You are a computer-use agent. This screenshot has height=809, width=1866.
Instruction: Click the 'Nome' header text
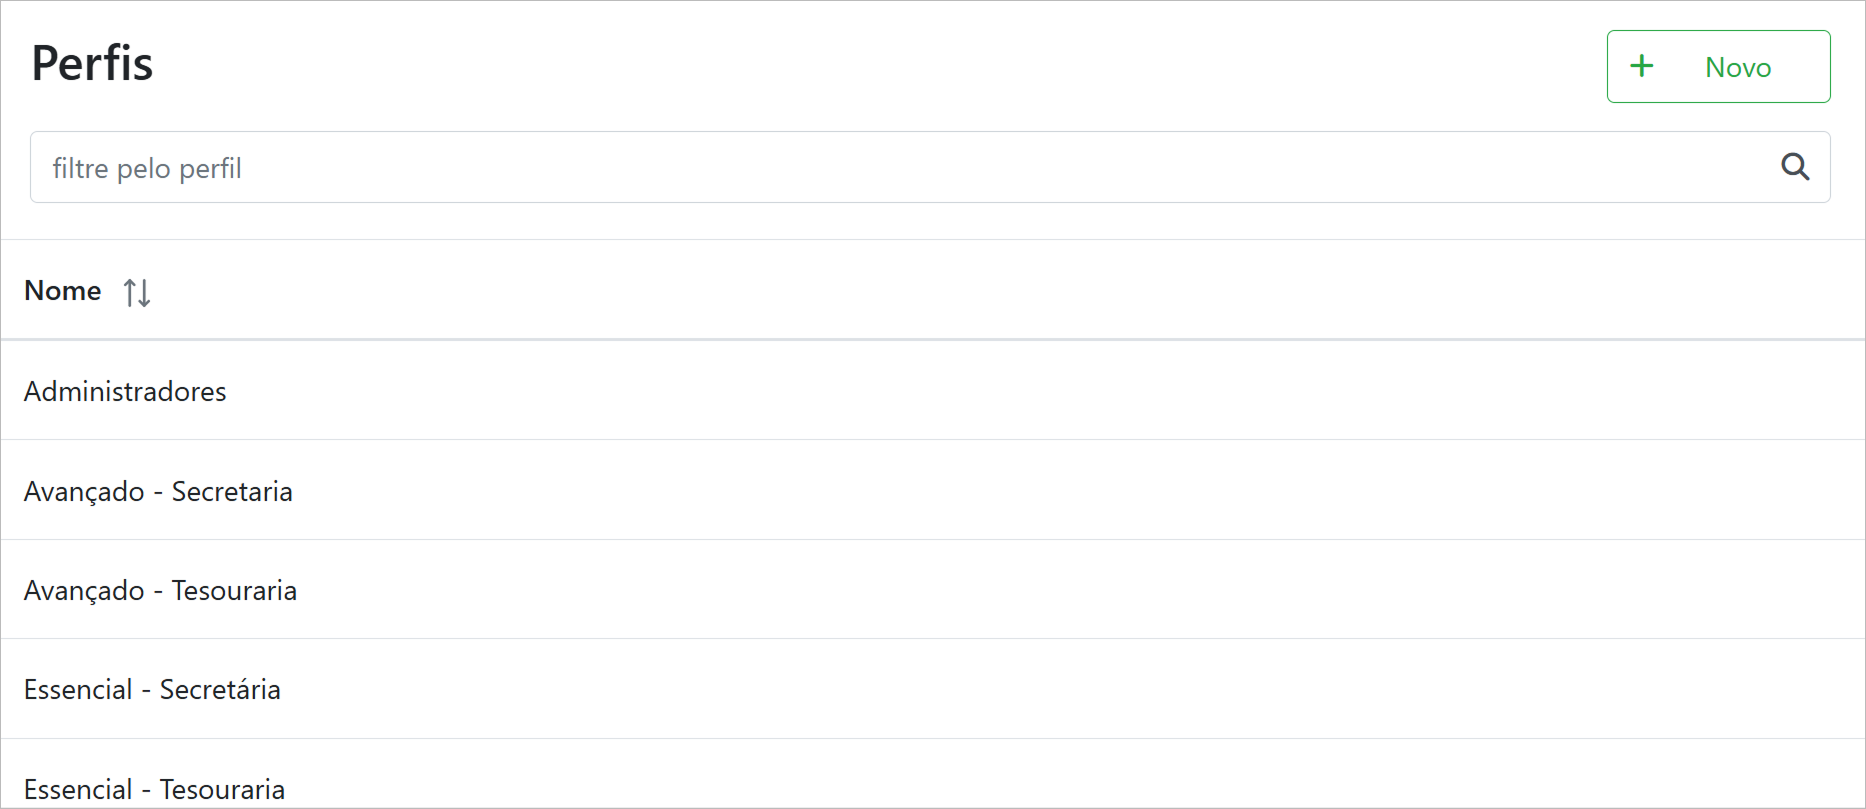click(x=63, y=290)
